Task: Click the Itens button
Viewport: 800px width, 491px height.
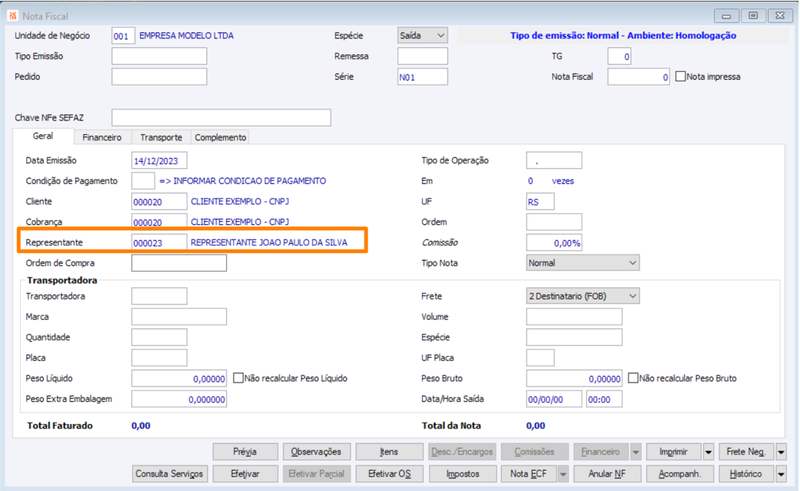Action: coord(389,452)
